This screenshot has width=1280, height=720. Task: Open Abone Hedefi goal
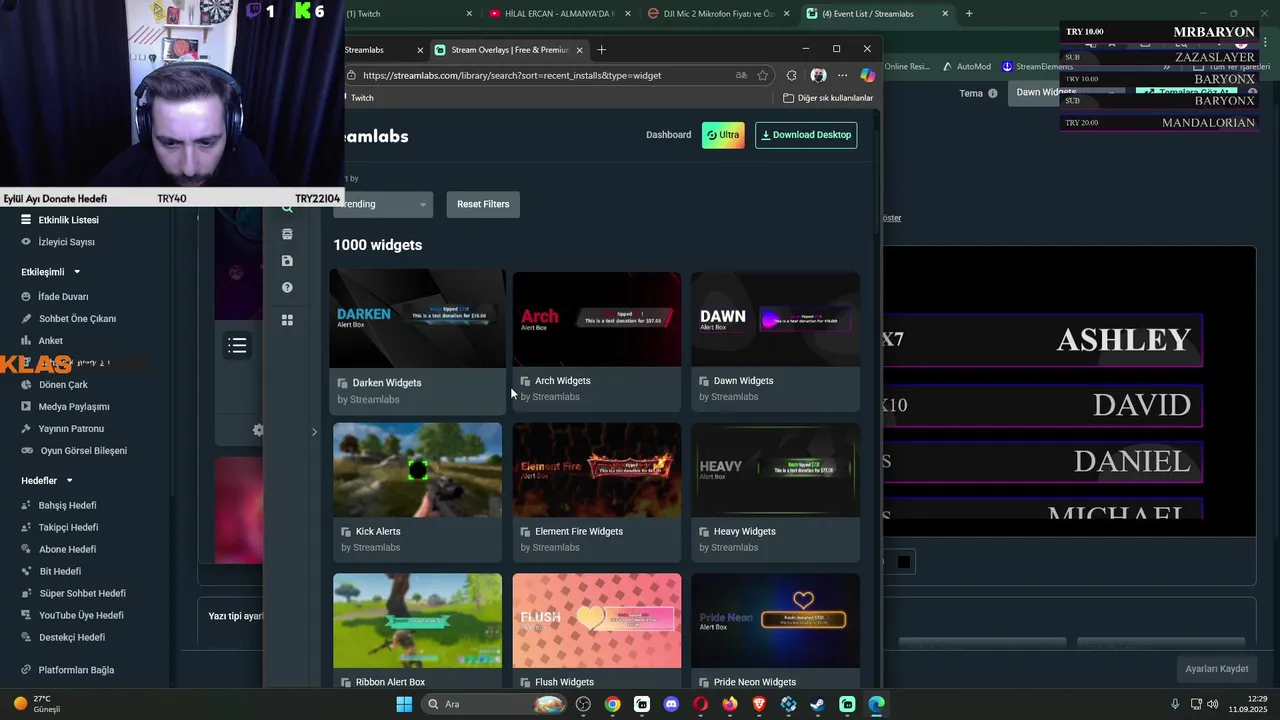click(58, 550)
